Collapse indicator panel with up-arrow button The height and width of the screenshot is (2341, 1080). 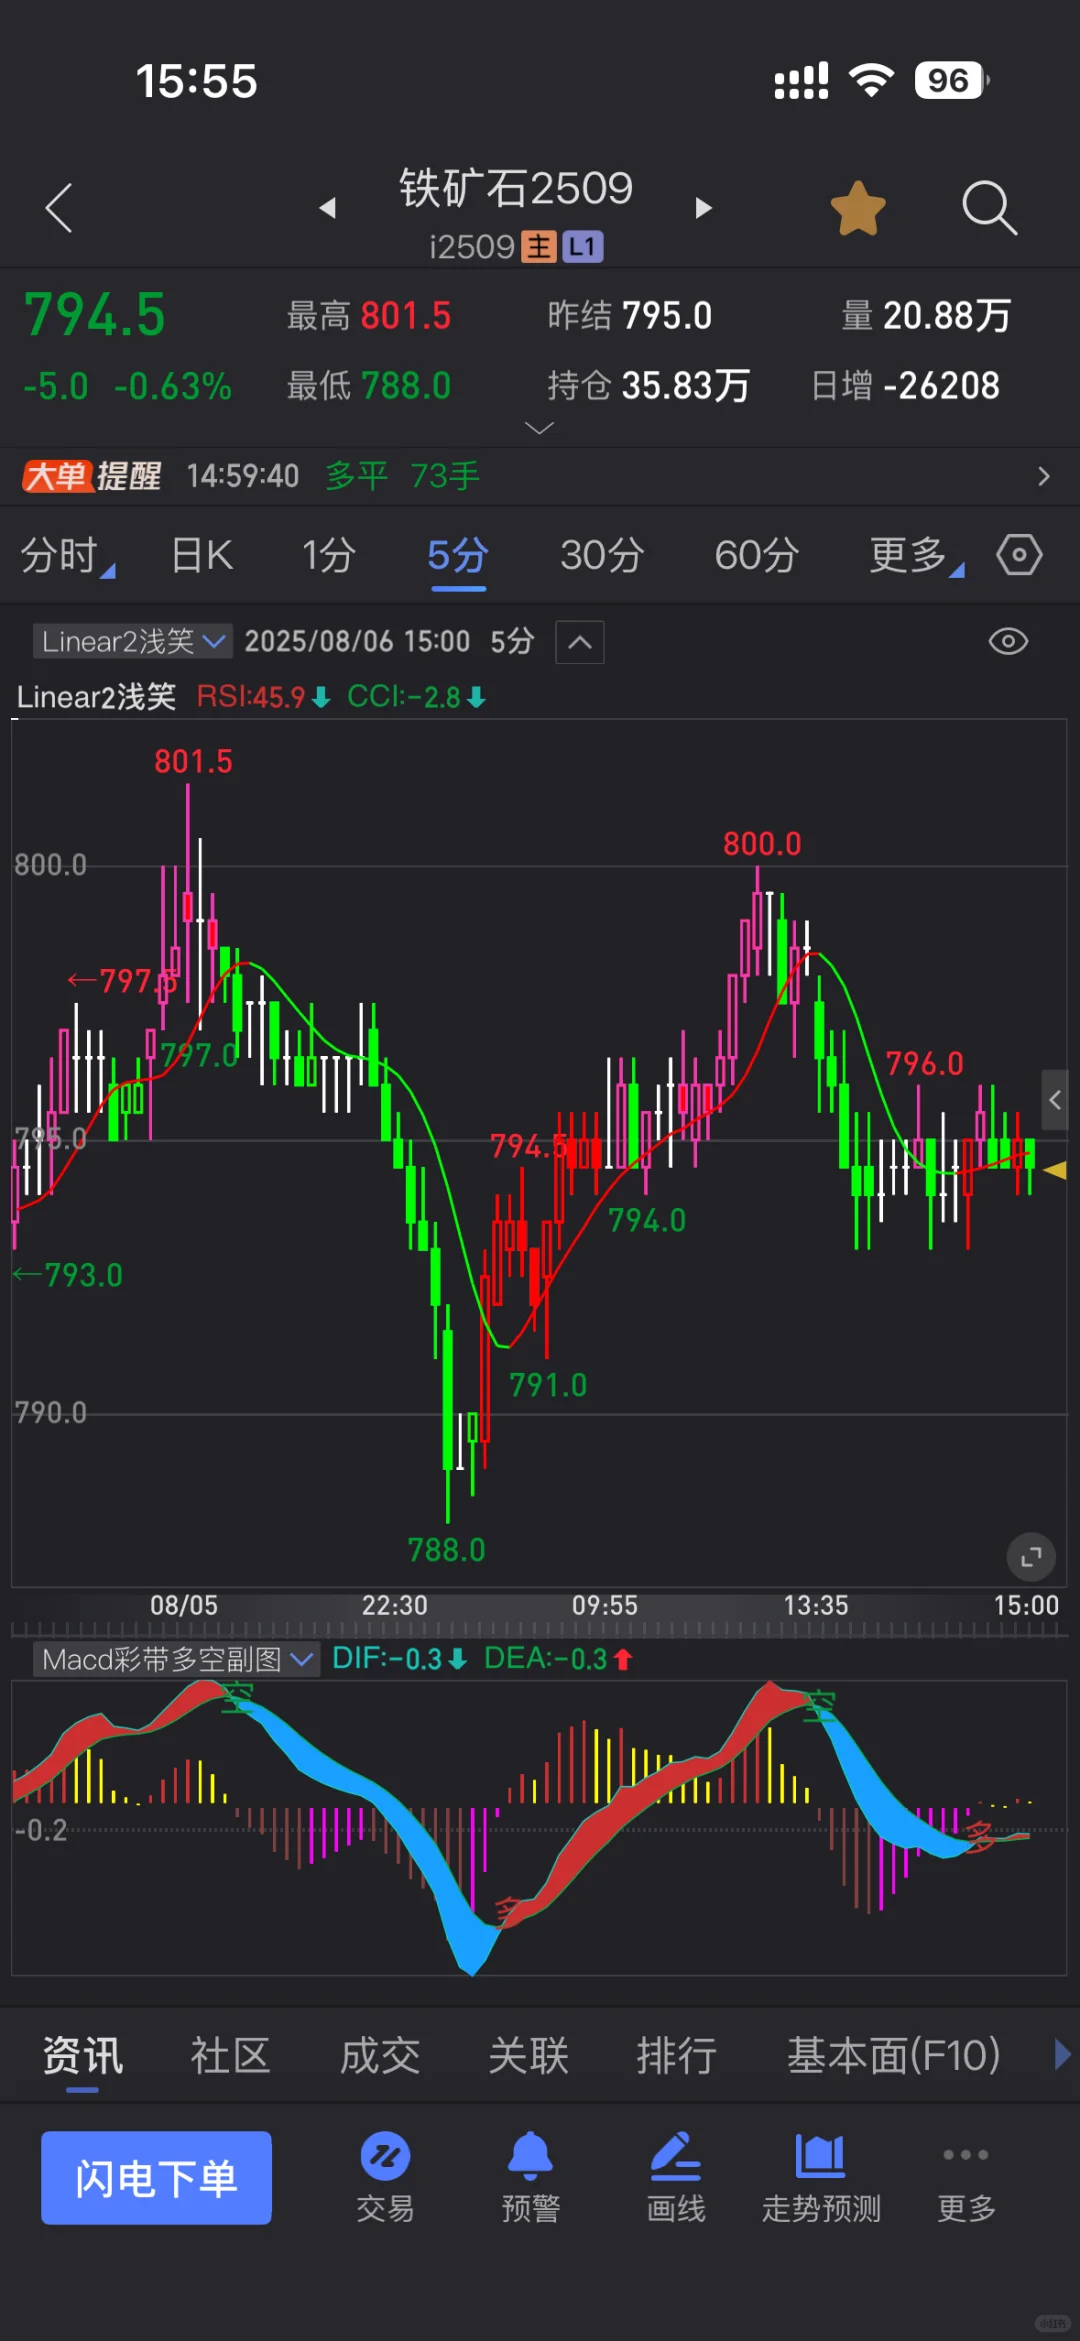[580, 642]
